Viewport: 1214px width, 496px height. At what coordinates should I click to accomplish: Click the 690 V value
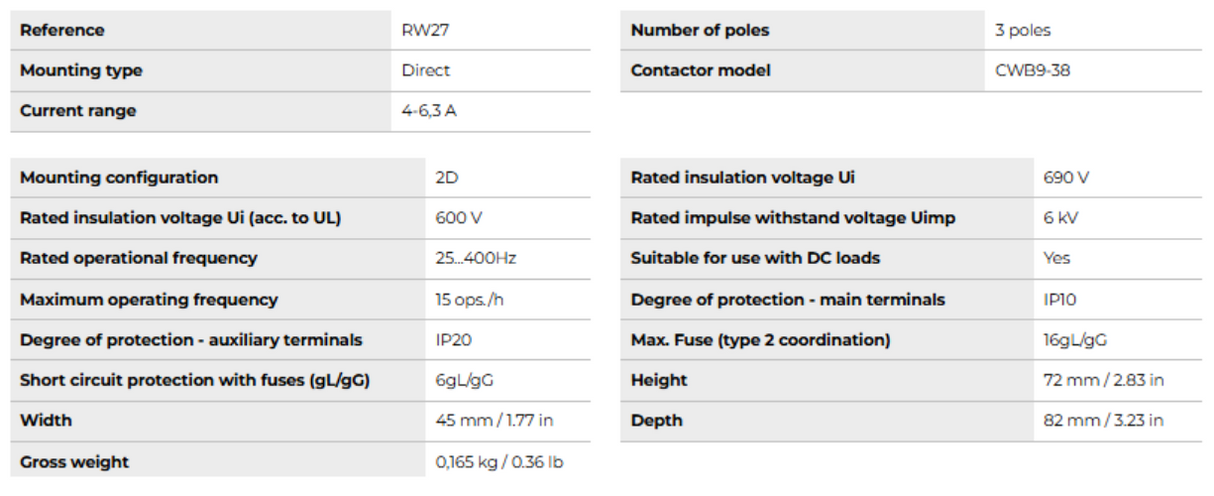coord(1066,178)
